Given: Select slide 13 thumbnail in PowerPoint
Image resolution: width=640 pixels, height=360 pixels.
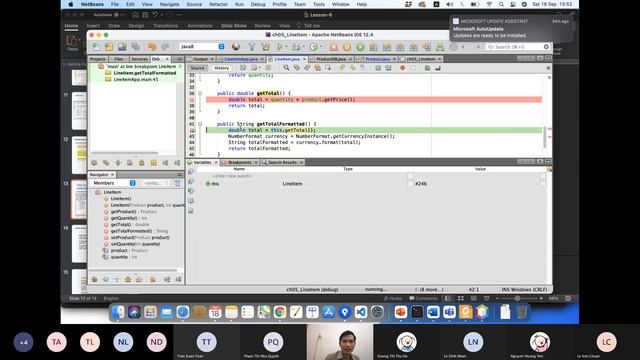Looking at the screenshot, I should pyautogui.click(x=79, y=200).
